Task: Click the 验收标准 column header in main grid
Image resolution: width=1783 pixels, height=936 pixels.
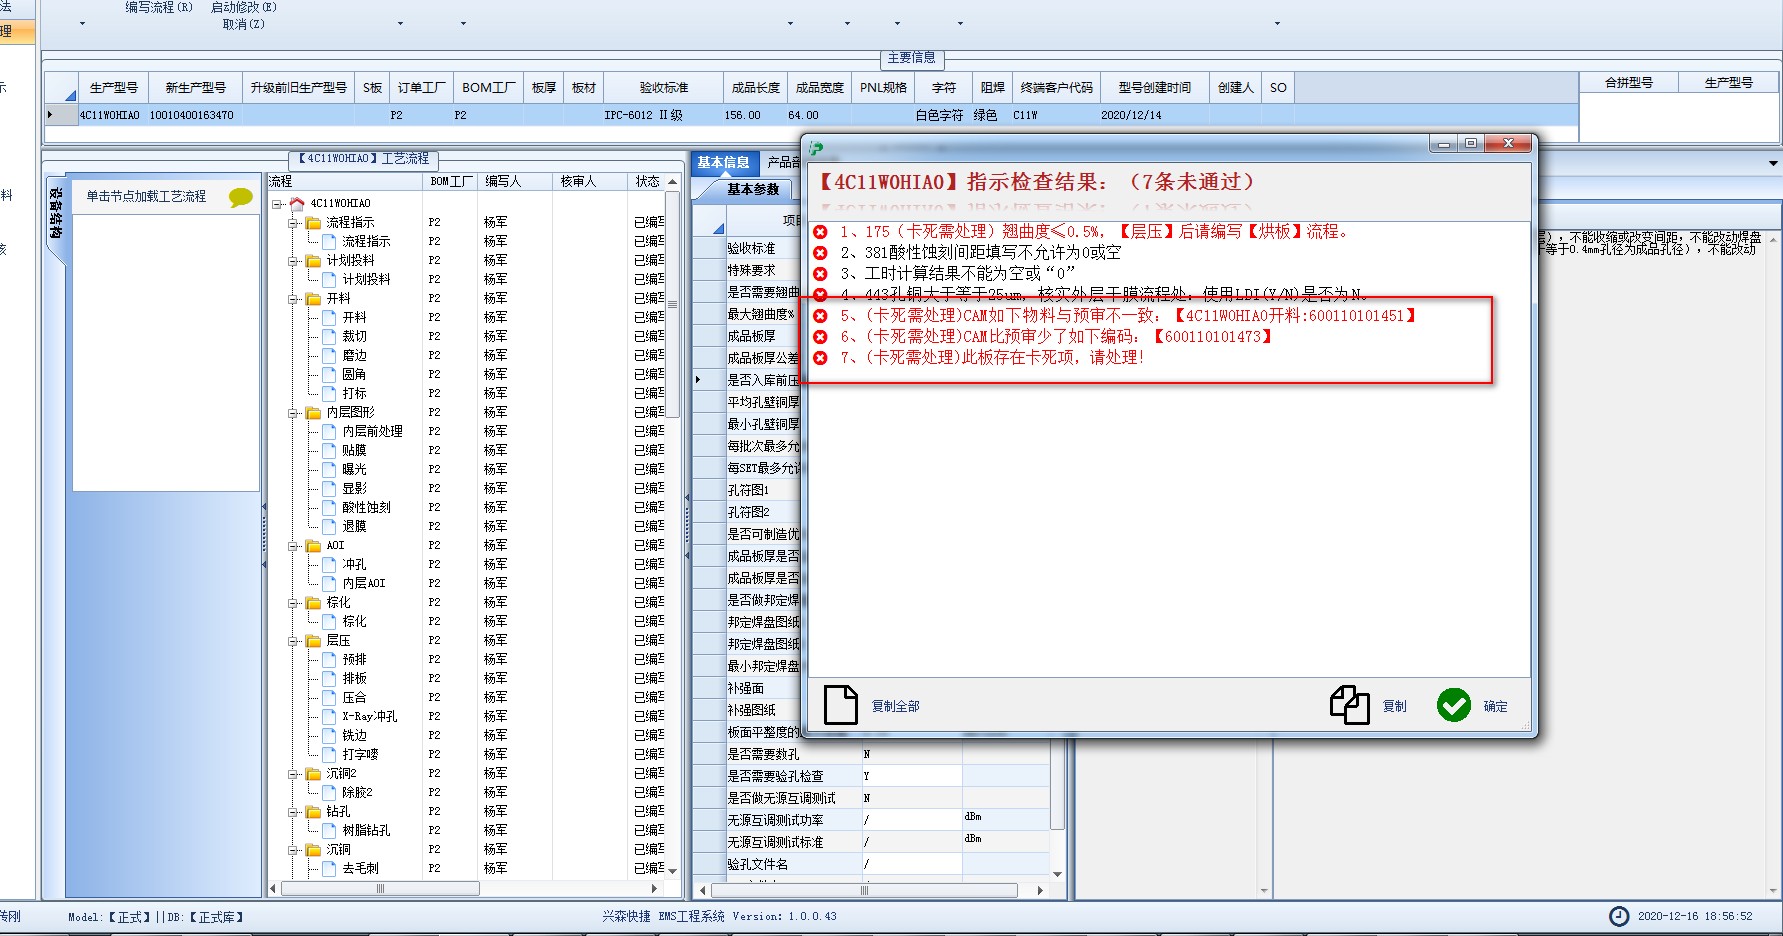Action: point(663,88)
